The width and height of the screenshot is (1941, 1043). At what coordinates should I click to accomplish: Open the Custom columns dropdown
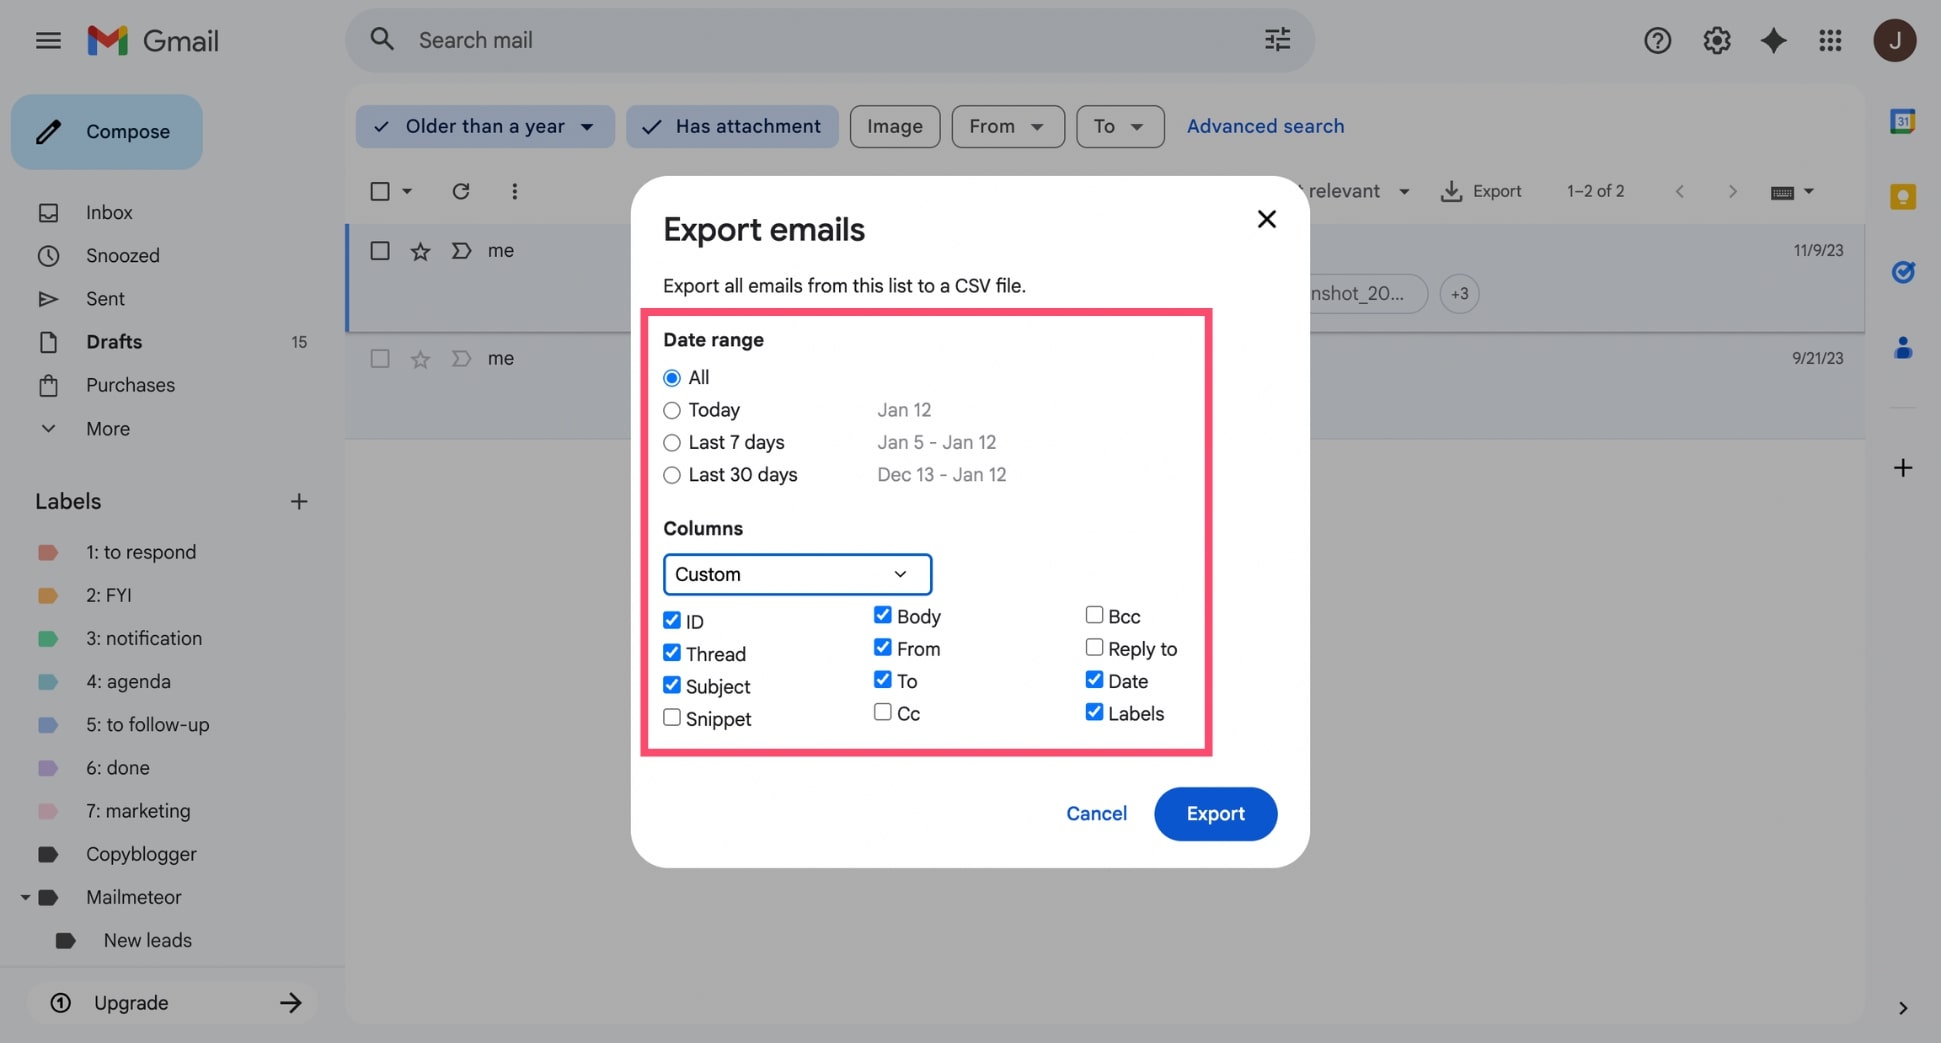[x=797, y=574]
